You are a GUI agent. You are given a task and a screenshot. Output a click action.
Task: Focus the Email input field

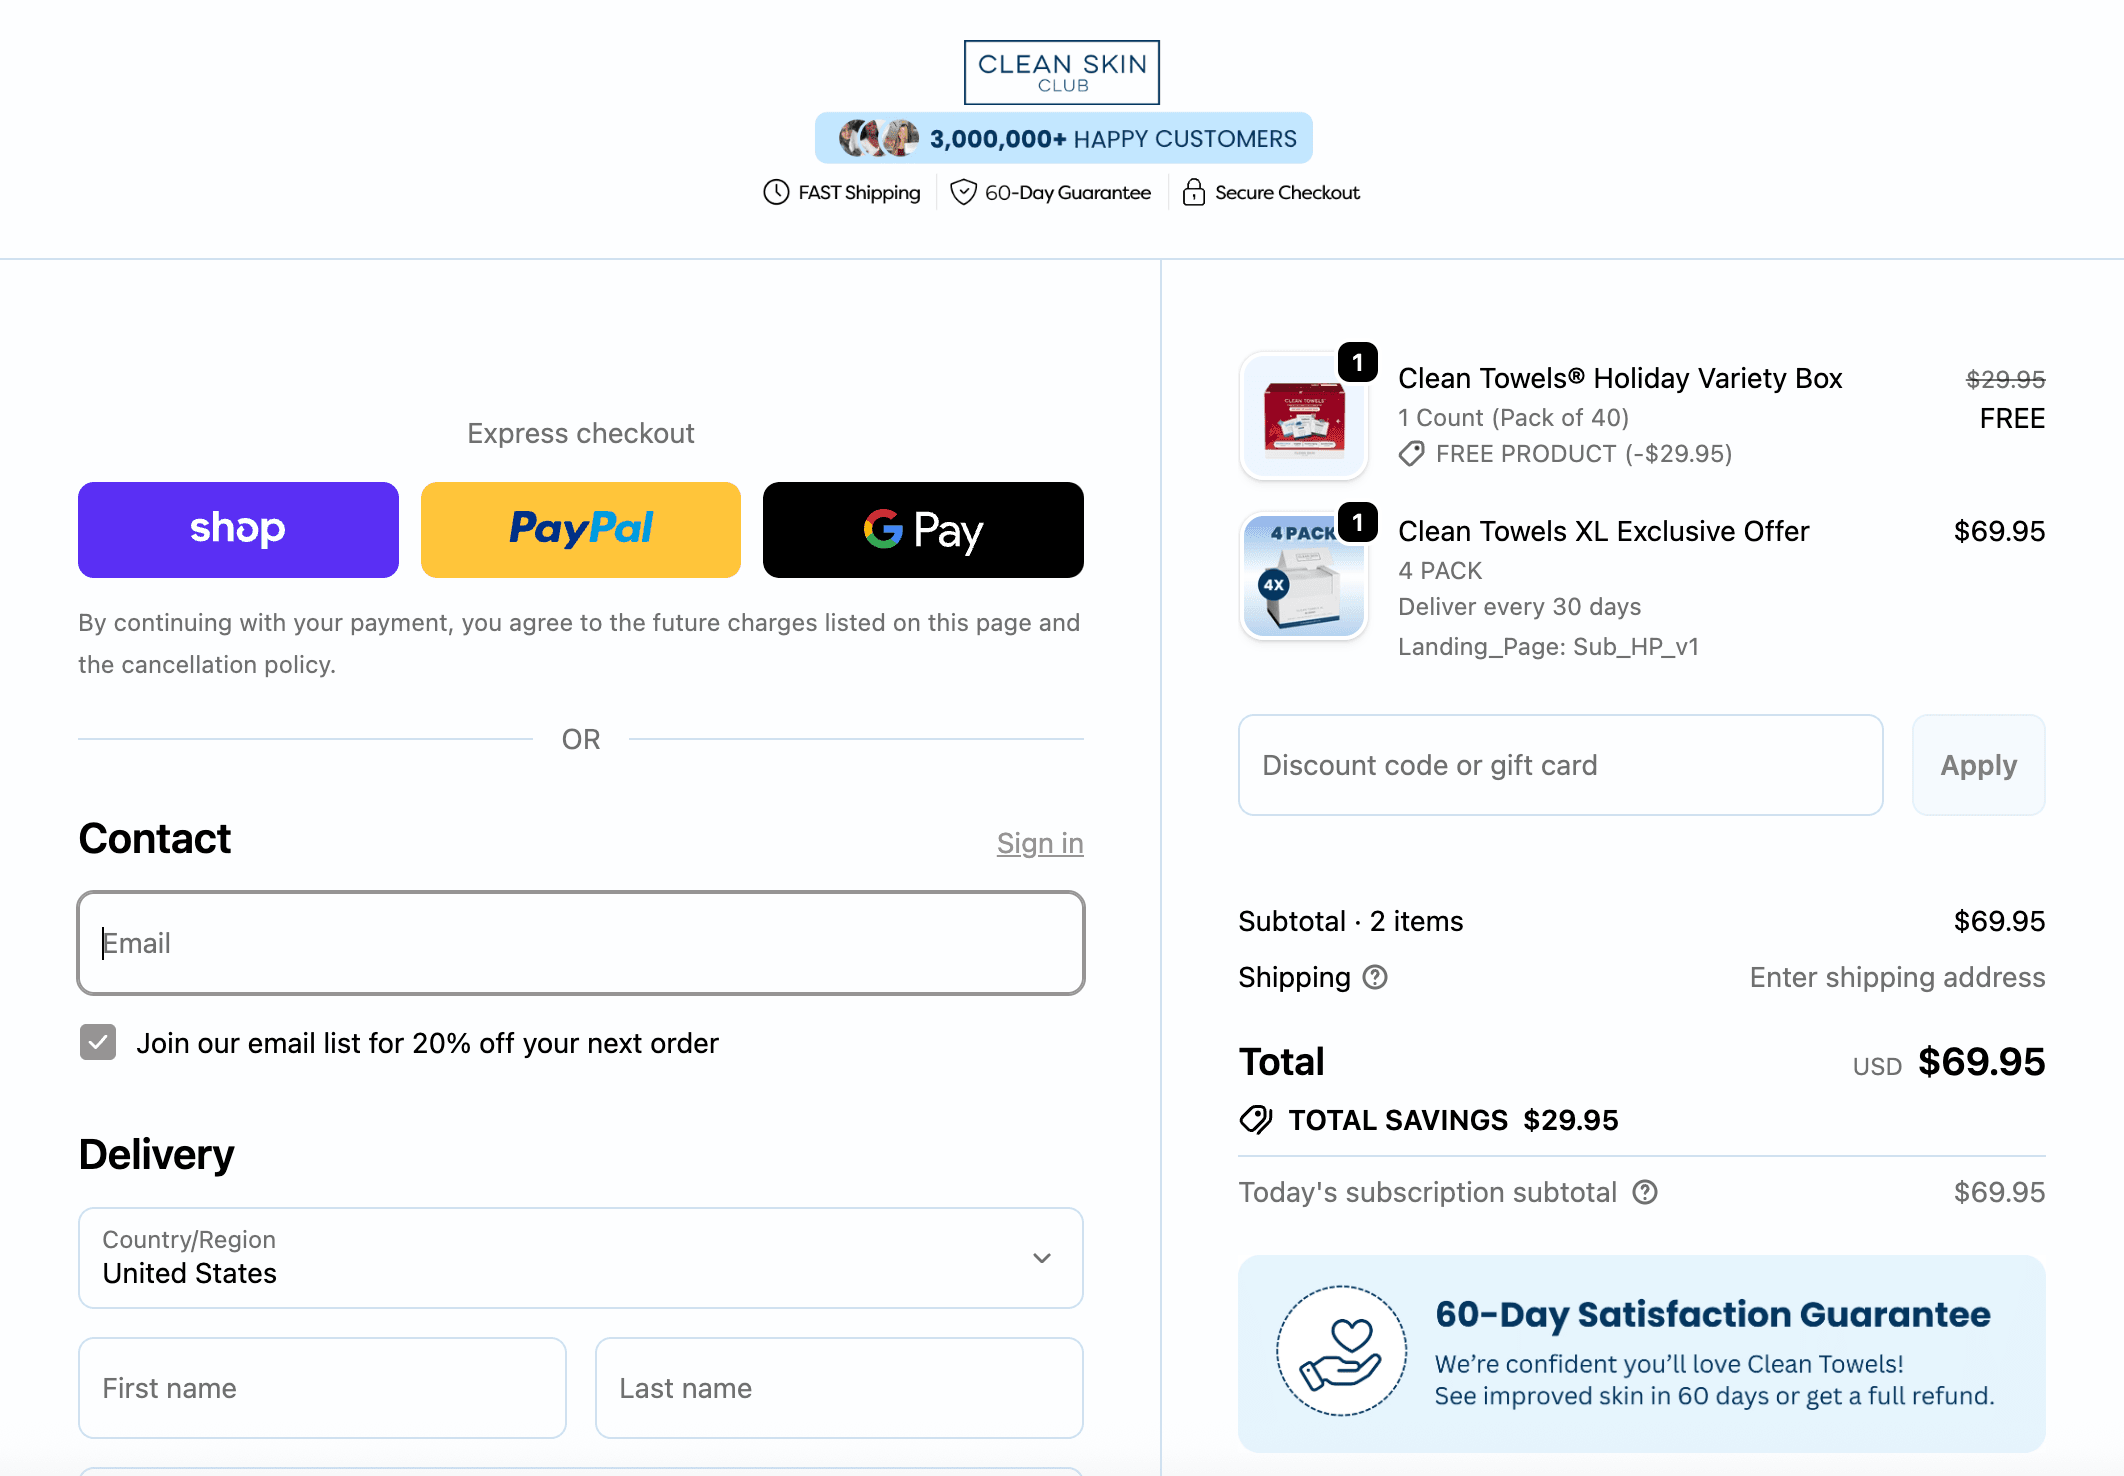coord(580,943)
